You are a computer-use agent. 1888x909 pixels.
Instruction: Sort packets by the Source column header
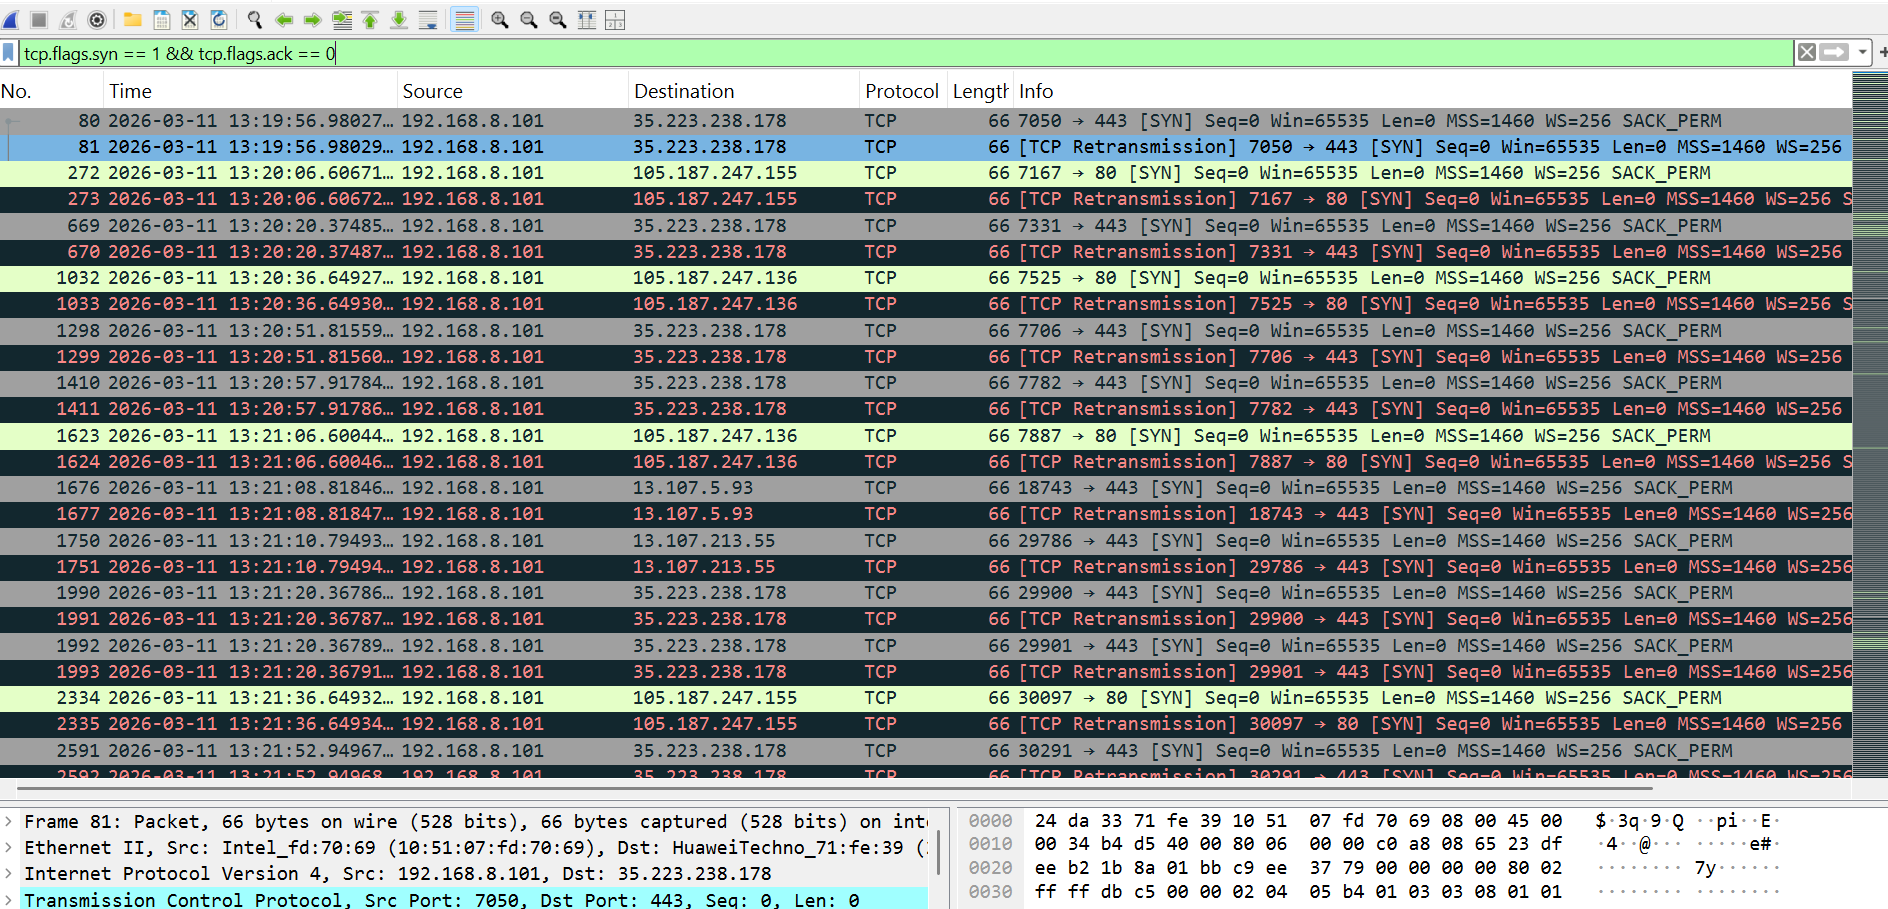click(x=432, y=90)
